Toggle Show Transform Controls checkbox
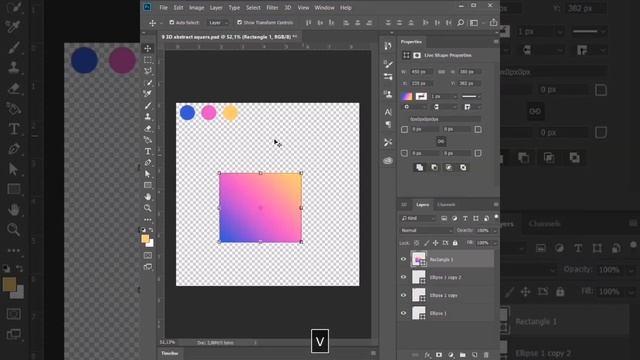The height and width of the screenshot is (360, 640). [240, 22]
